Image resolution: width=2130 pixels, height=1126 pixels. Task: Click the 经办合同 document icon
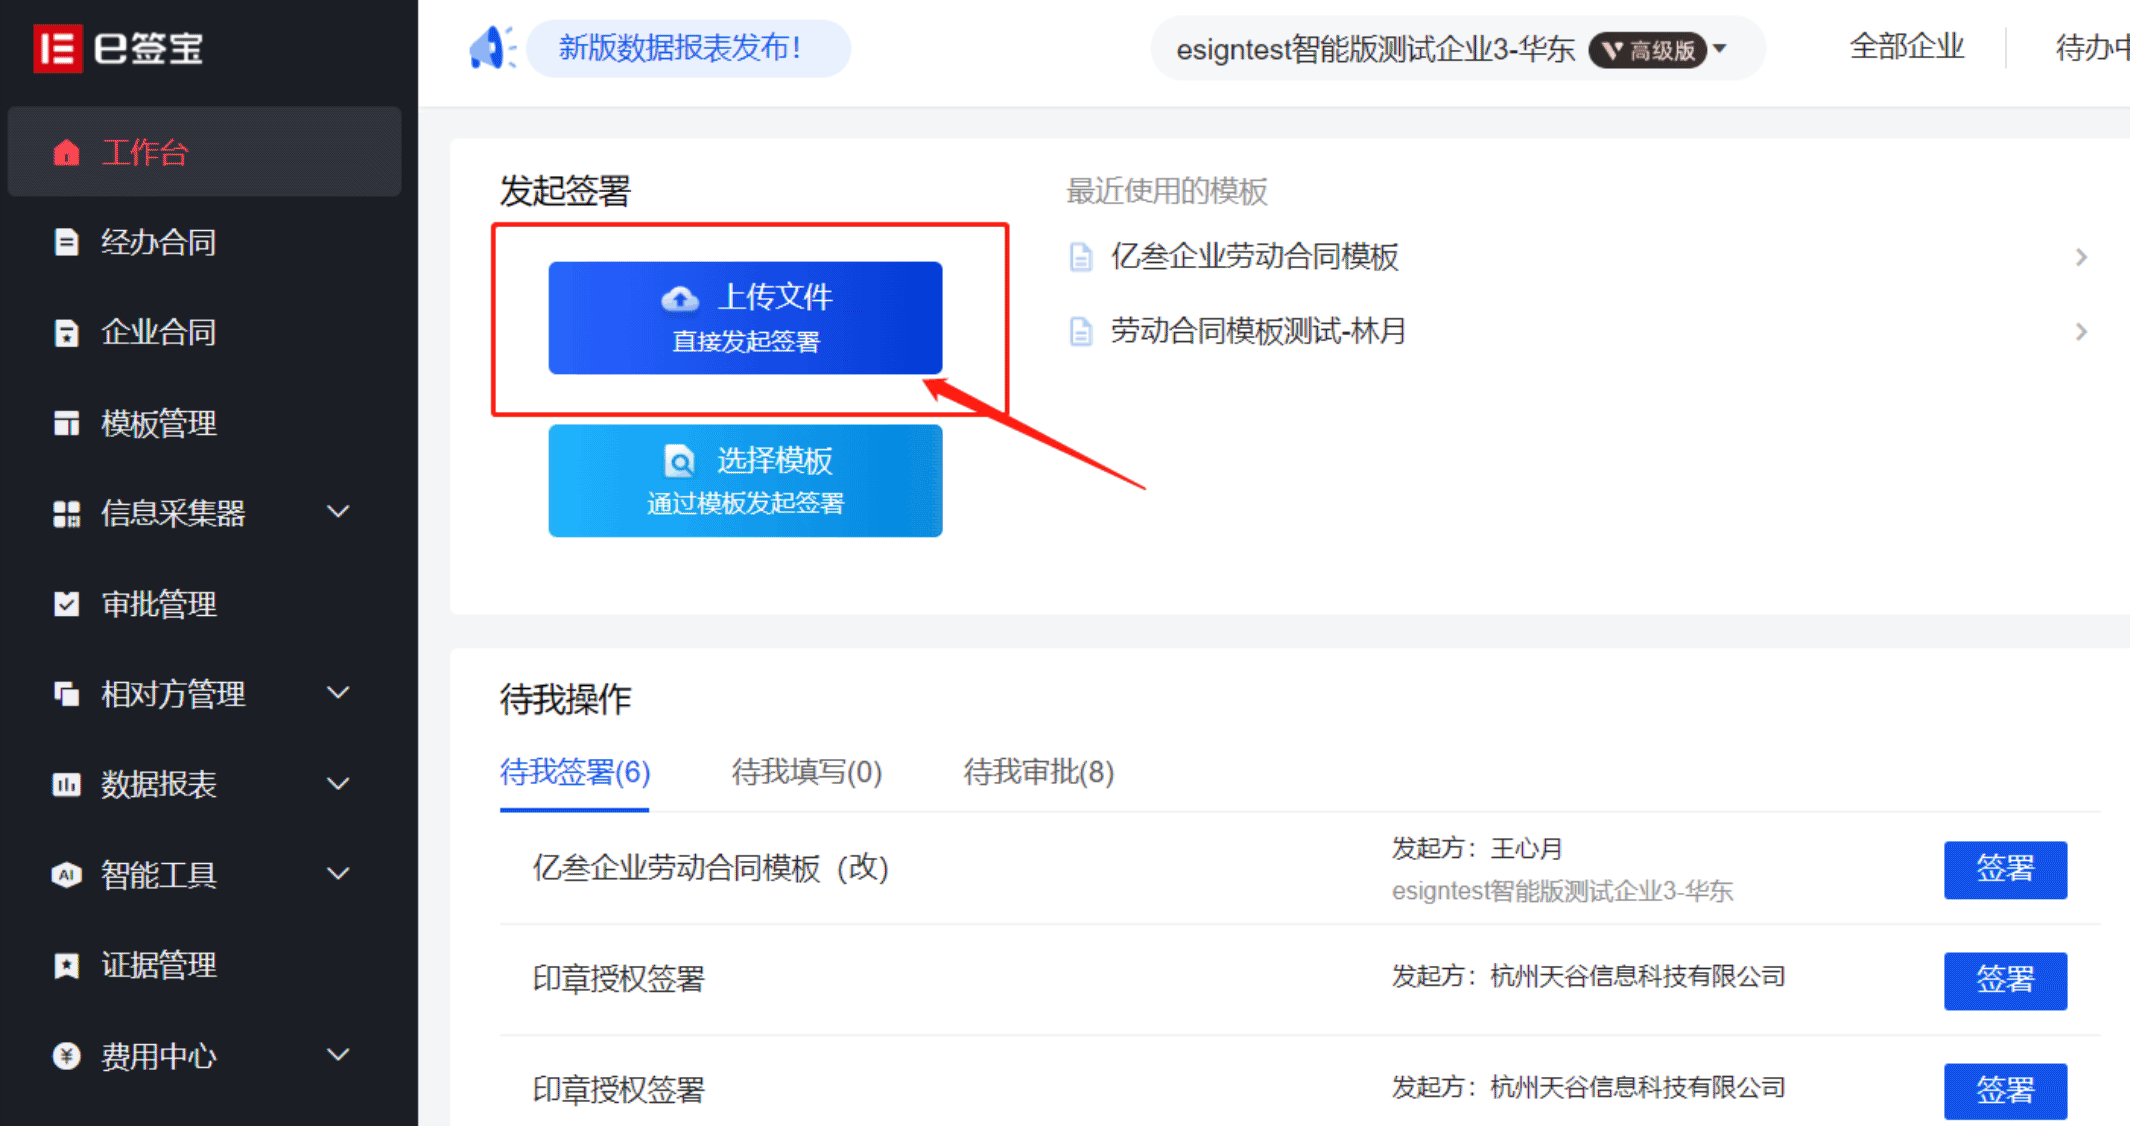coord(66,243)
